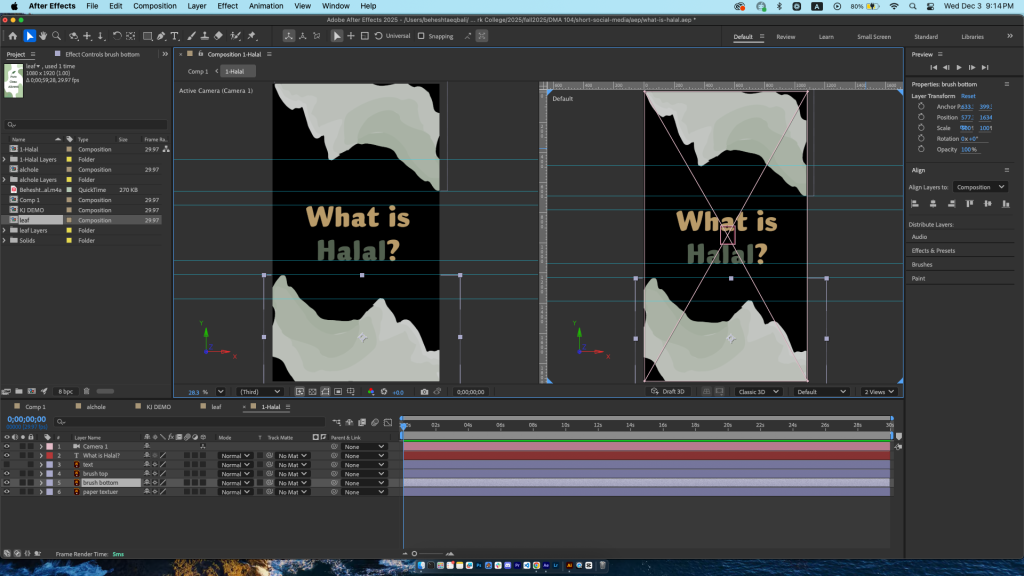Select the Hand tool
This screenshot has width=1024, height=576.
[45, 37]
